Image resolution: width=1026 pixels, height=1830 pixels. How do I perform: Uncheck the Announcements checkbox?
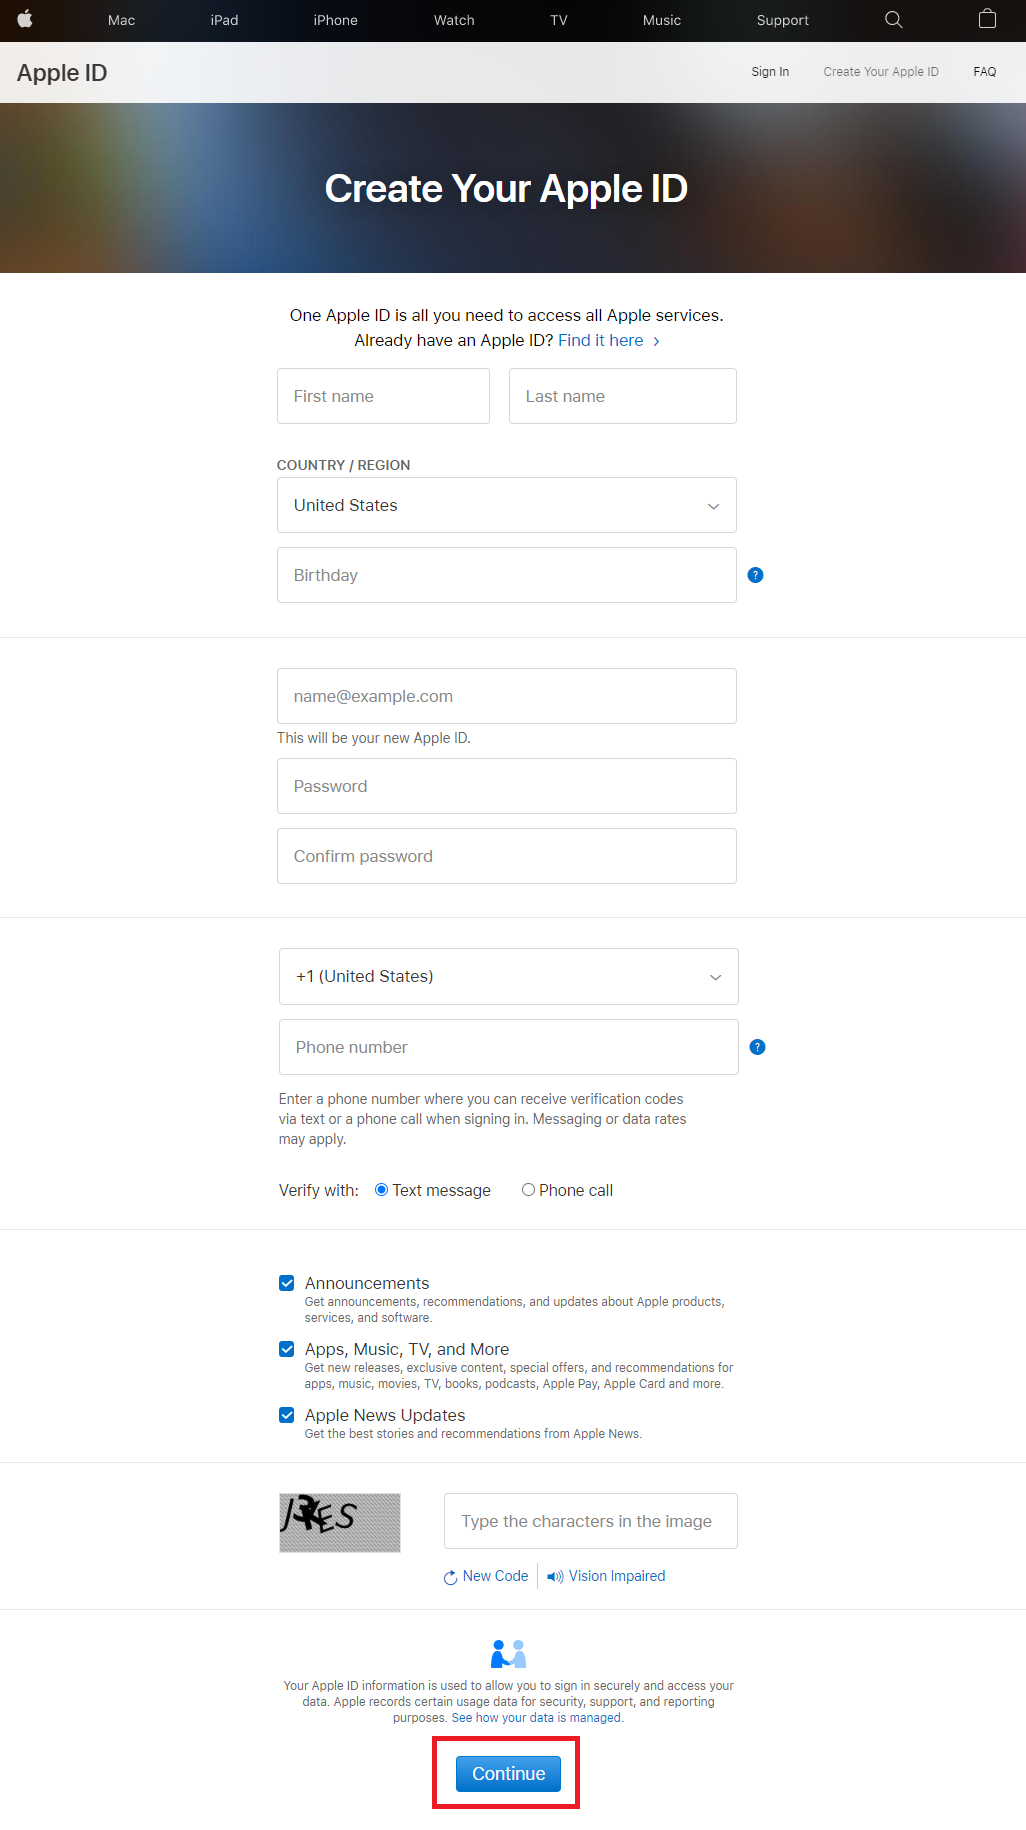[287, 1283]
